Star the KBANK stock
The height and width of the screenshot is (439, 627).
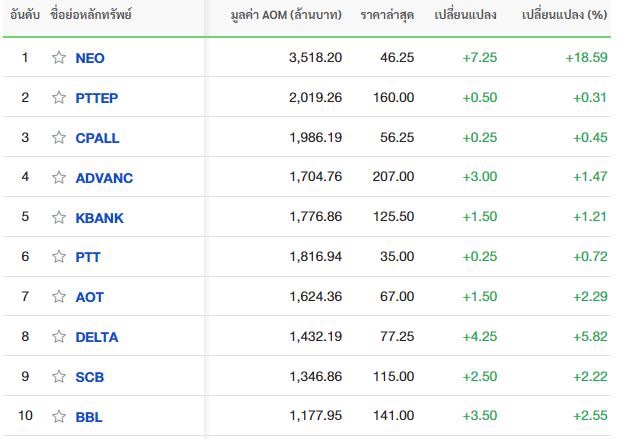tap(59, 217)
